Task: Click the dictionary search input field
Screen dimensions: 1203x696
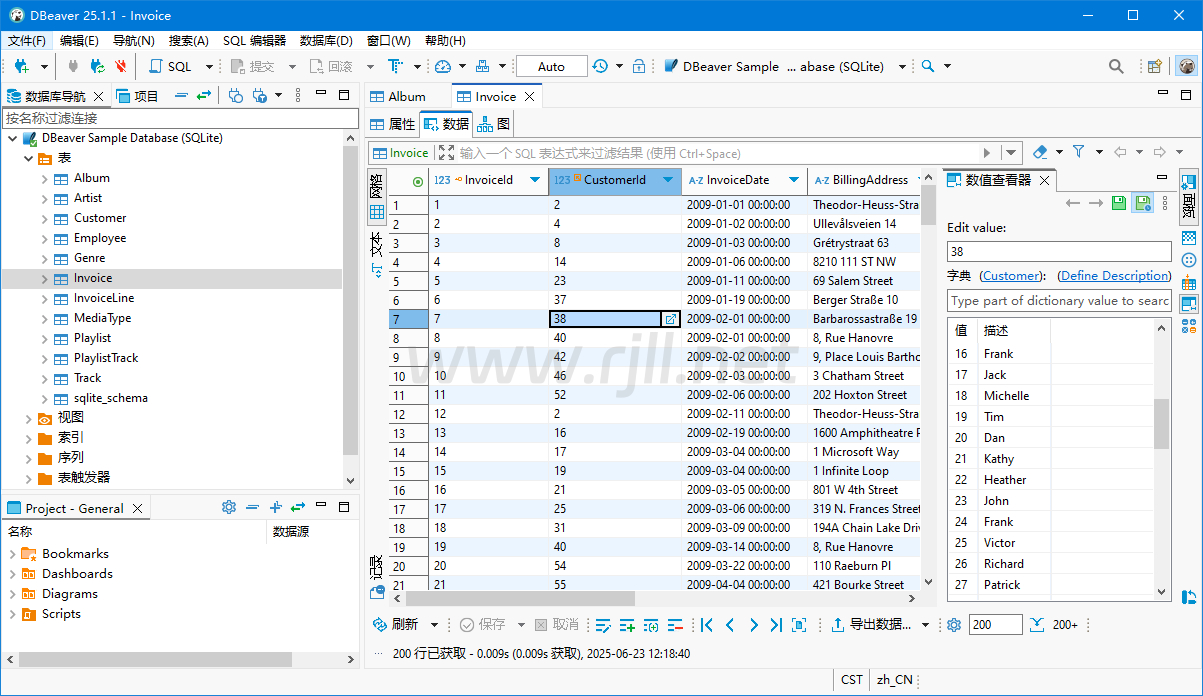Action: coord(1058,301)
